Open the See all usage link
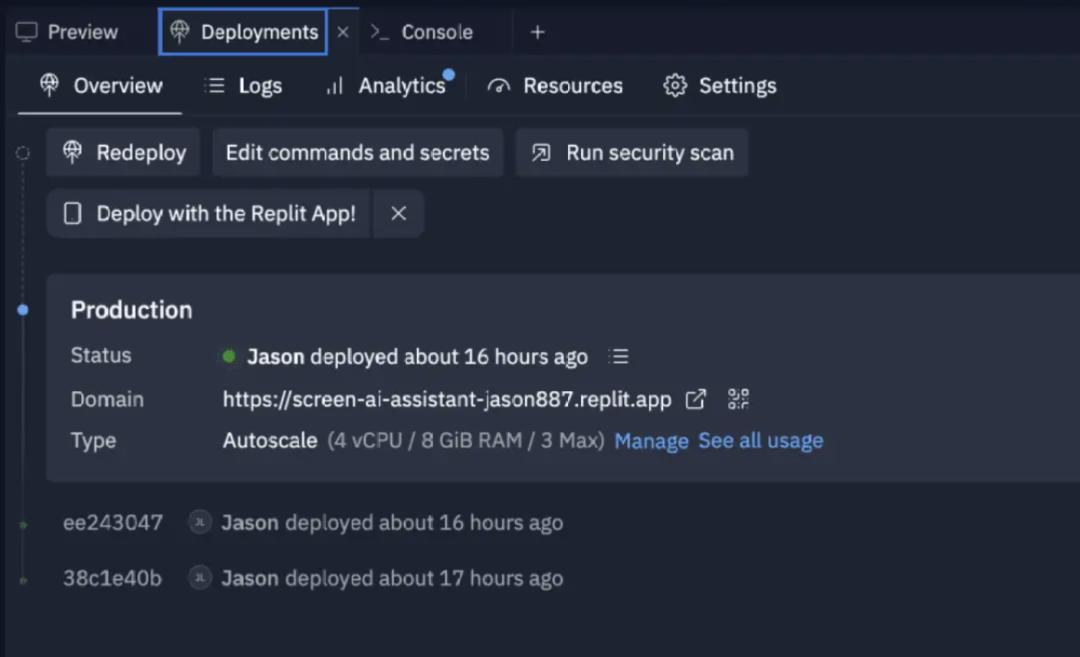 [760, 441]
